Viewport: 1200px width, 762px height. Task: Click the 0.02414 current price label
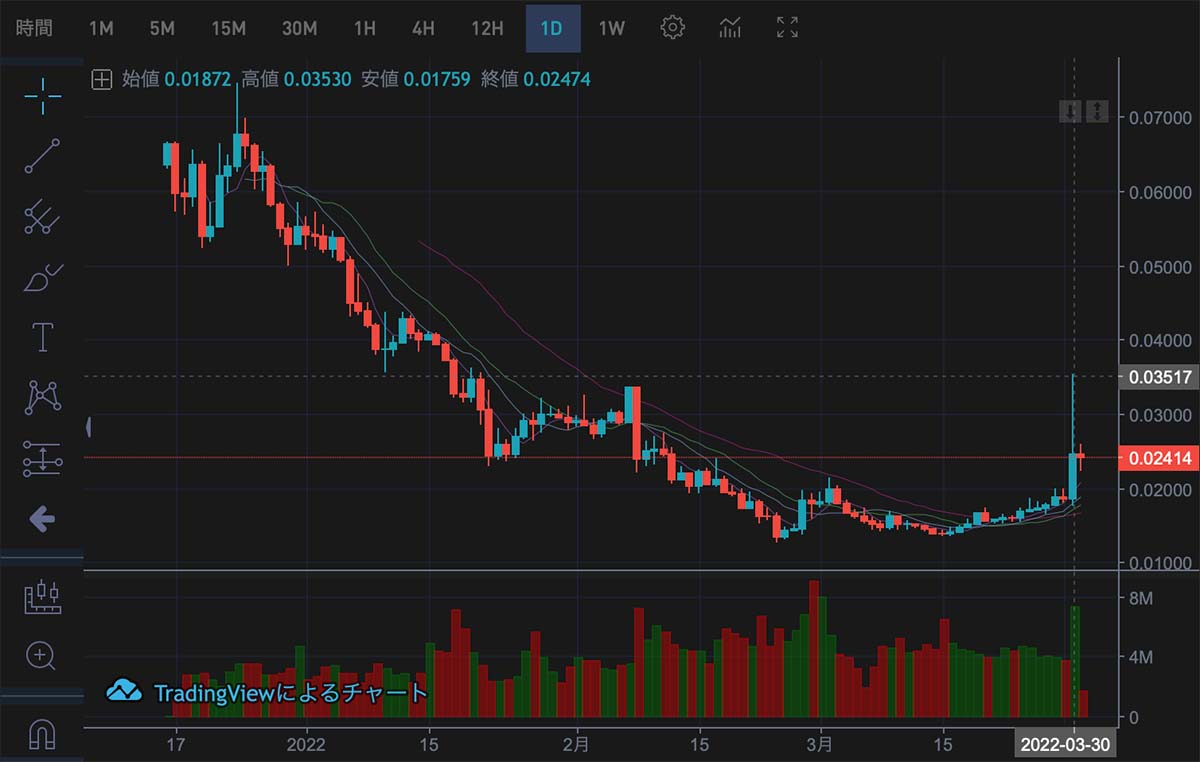click(x=1160, y=459)
